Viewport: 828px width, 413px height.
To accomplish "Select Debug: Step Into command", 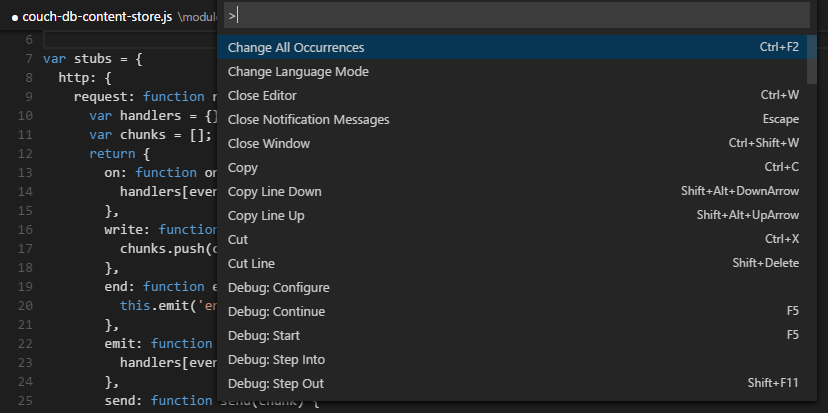I will (x=276, y=360).
